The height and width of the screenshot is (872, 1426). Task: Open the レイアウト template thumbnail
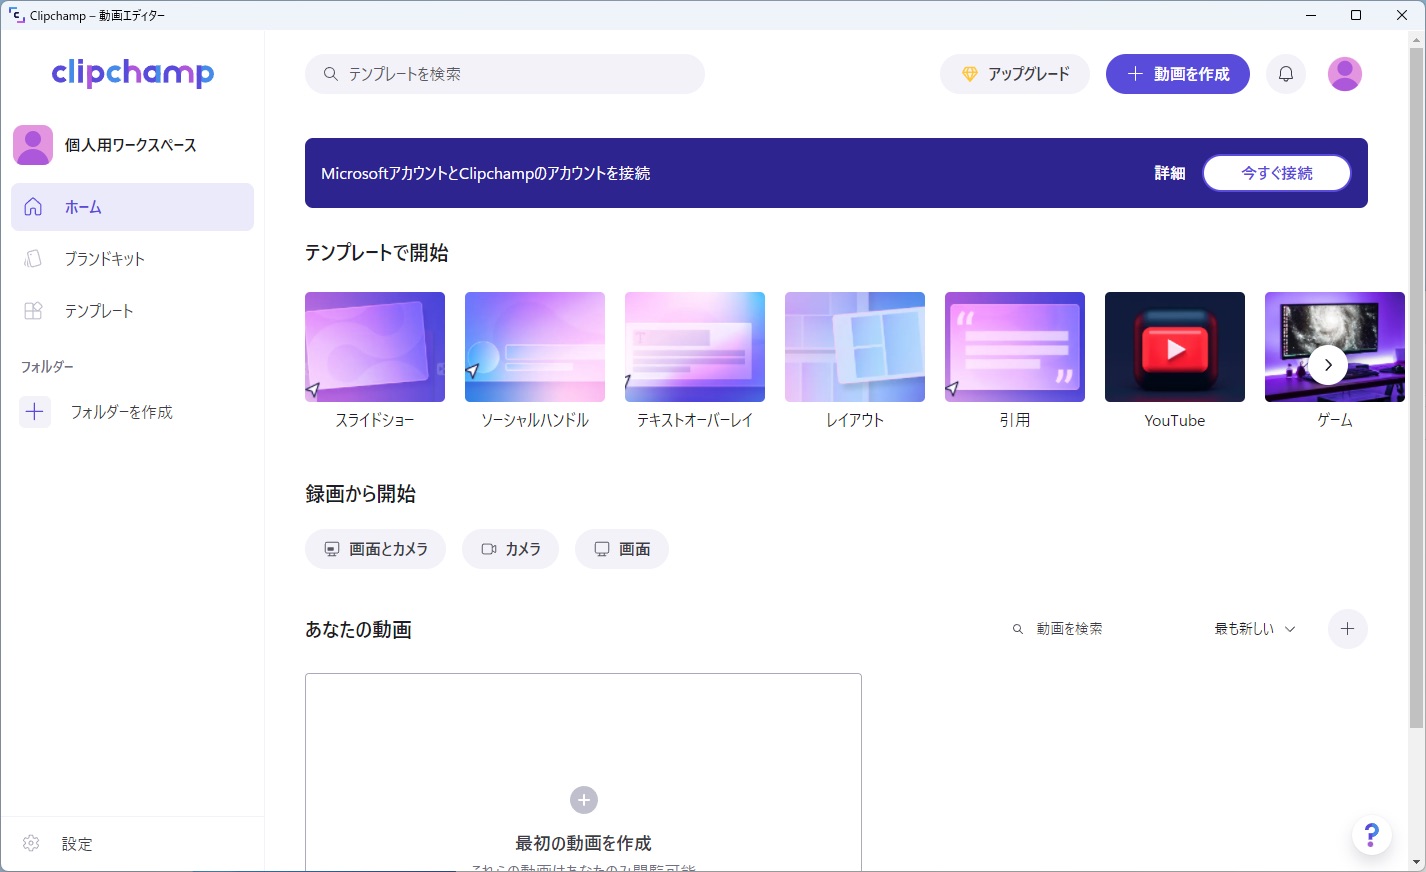click(x=855, y=347)
